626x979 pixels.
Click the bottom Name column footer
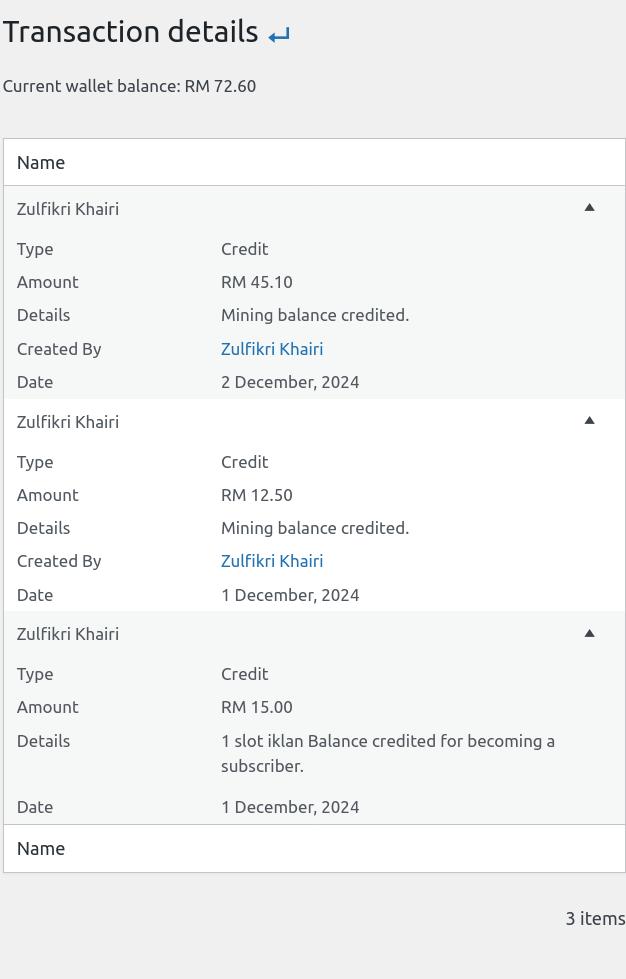click(41, 848)
